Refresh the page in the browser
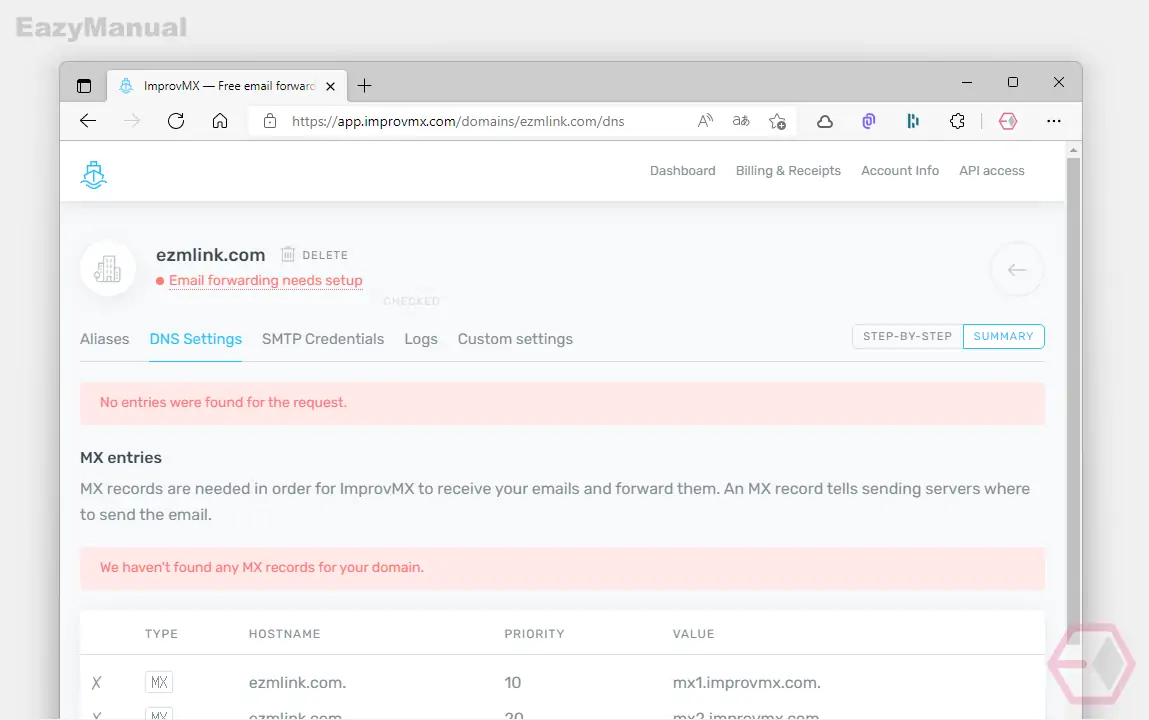The image size is (1149, 720). 176,121
